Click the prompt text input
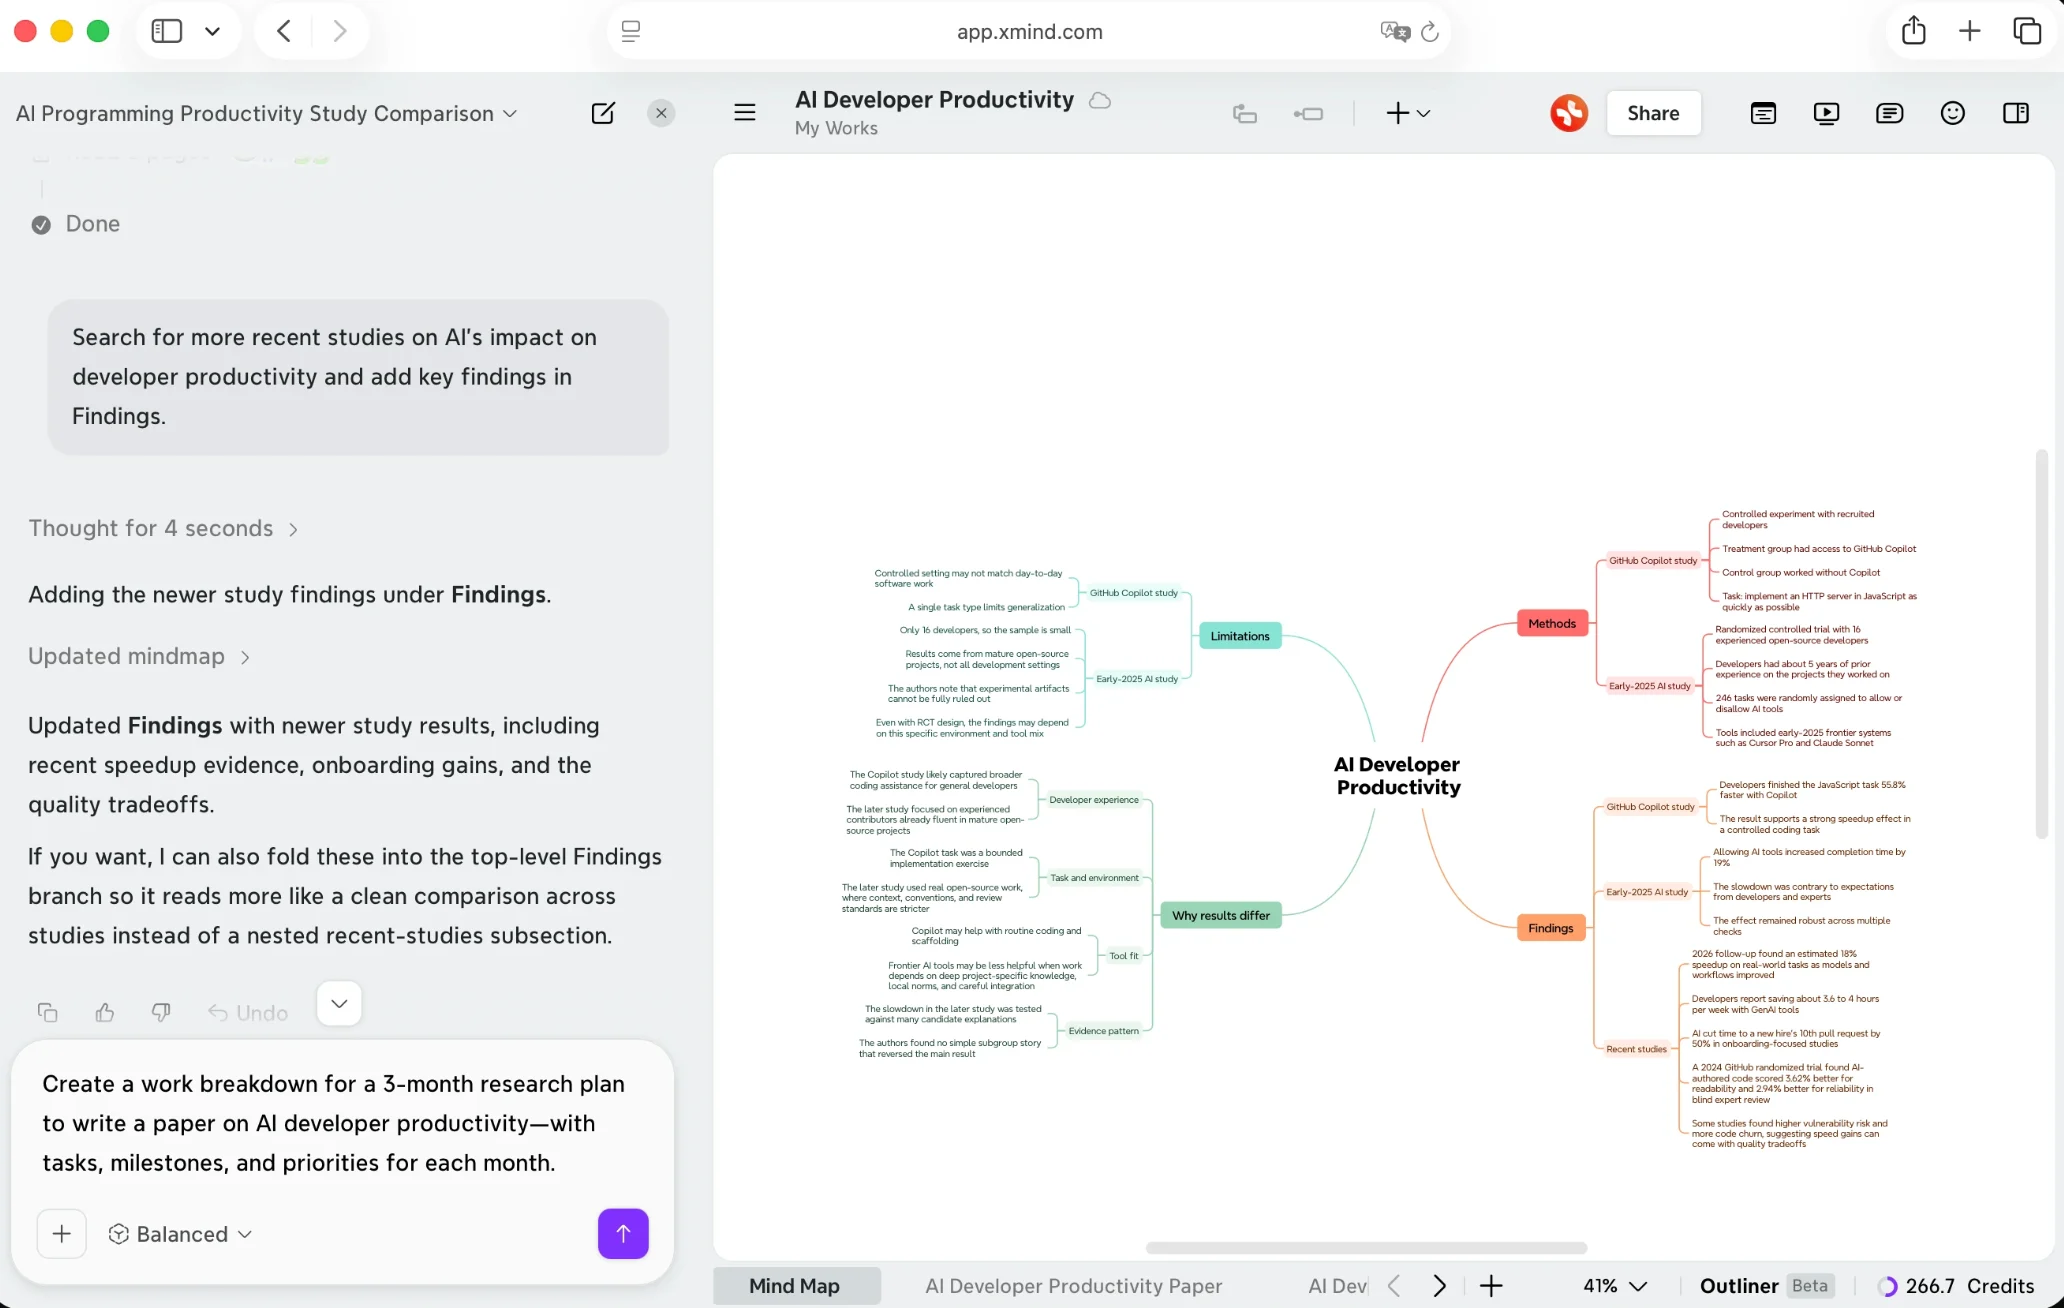Viewport: 2064px width, 1308px height. coord(342,1123)
